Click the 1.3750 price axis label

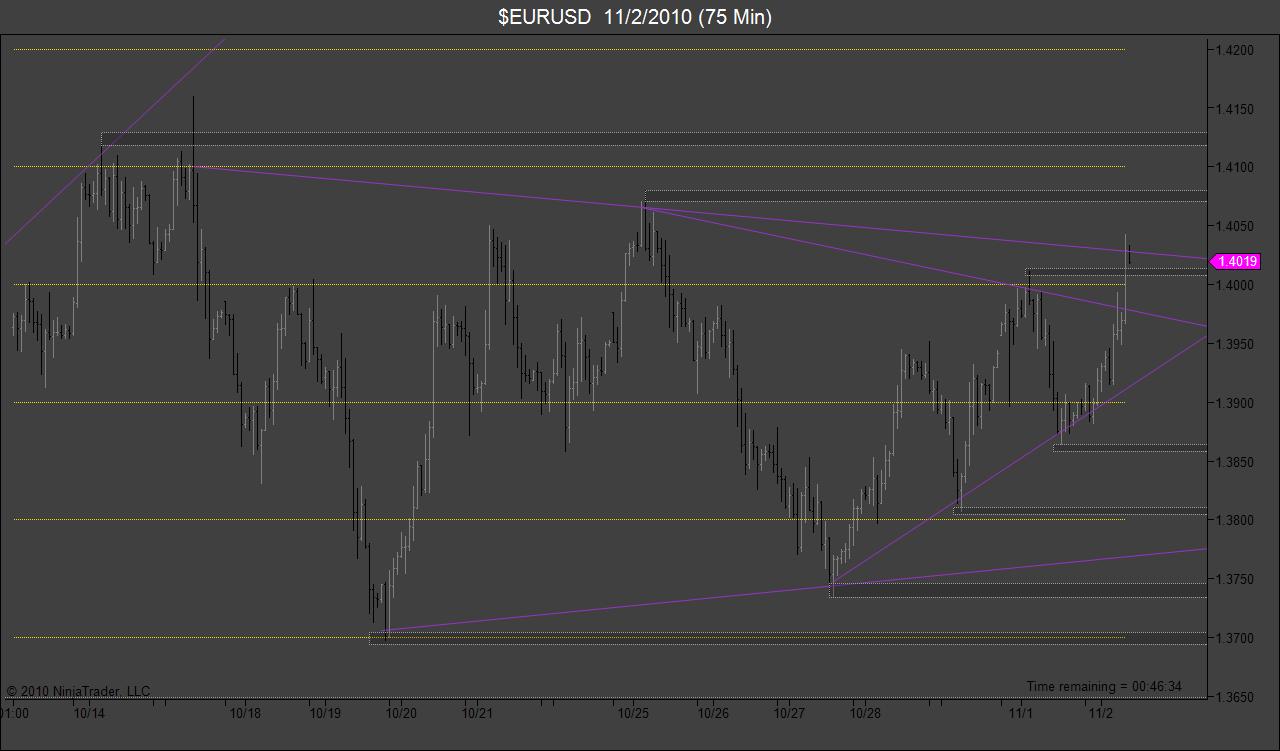click(1233, 579)
